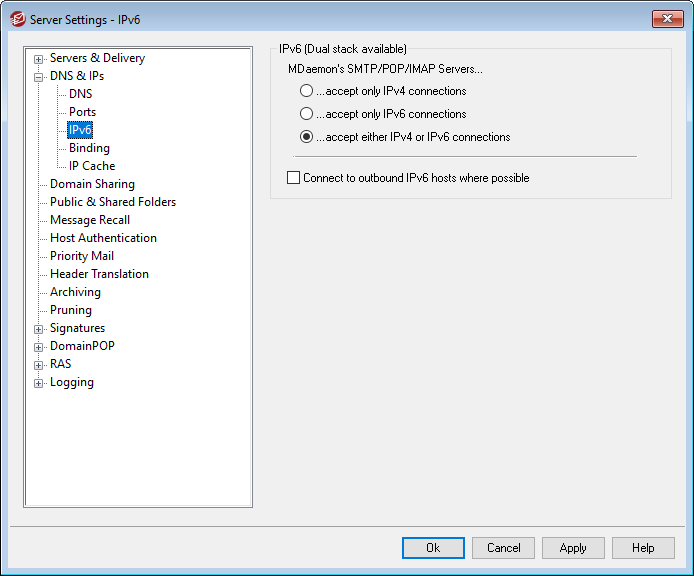
Task: Expand the Servers & Delivery tree node
Action: tap(39, 59)
